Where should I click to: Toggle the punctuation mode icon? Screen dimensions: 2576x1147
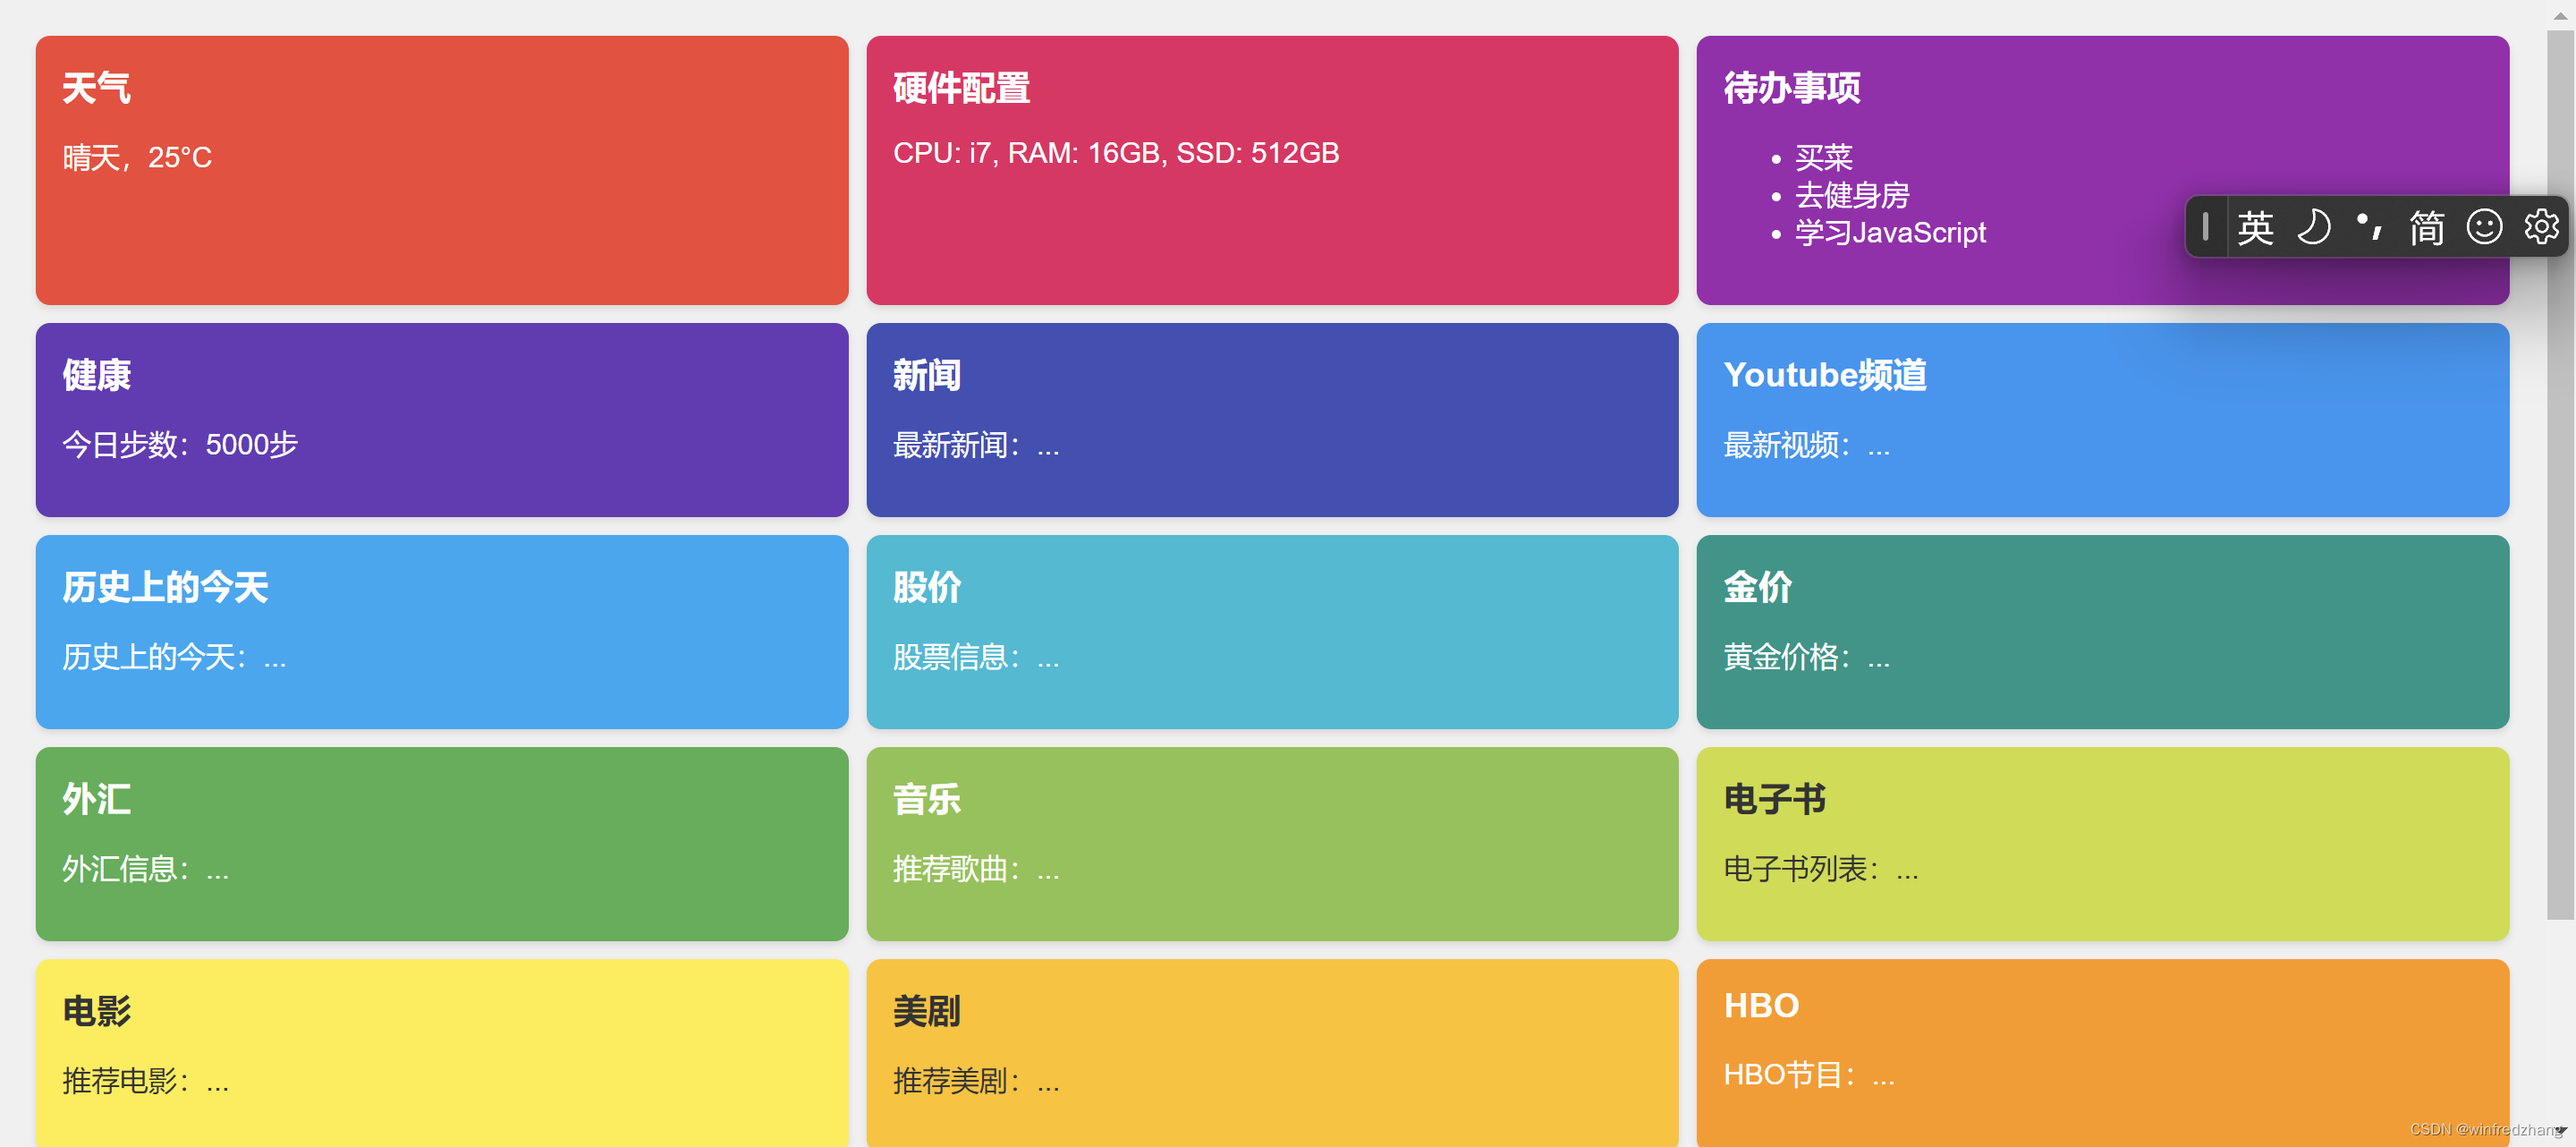(x=2369, y=227)
